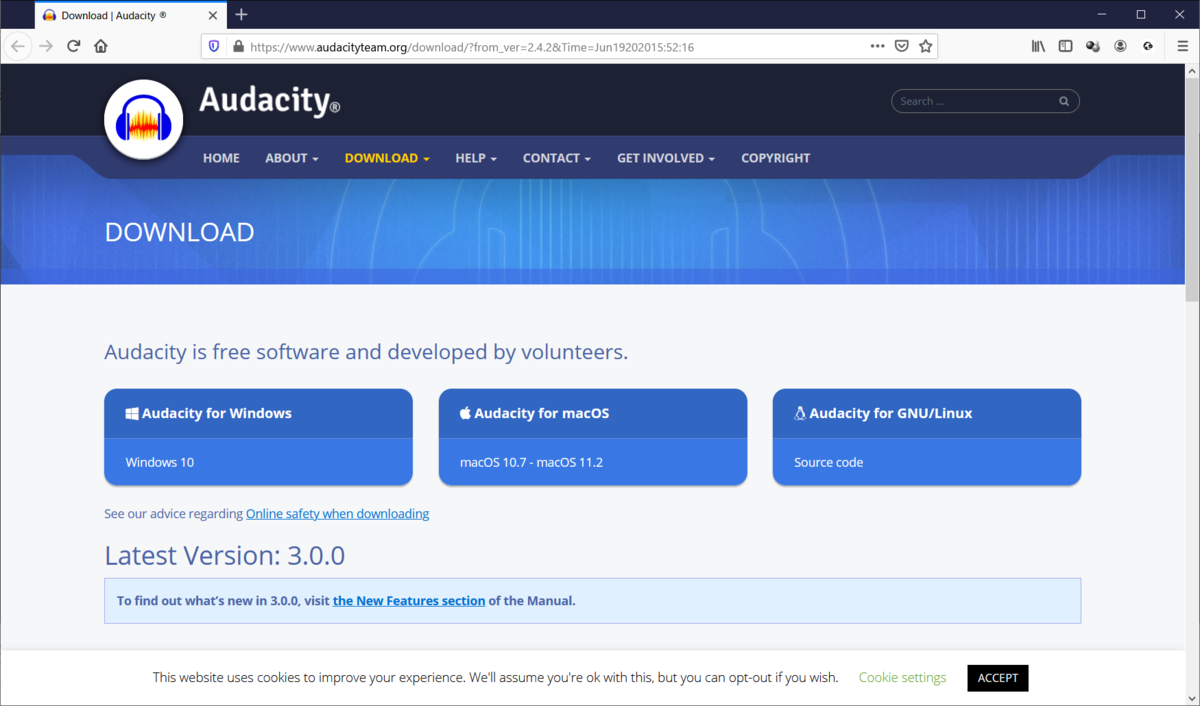Image resolution: width=1200 pixels, height=706 pixels.
Task: Open Cookie settings
Action: coord(902,677)
